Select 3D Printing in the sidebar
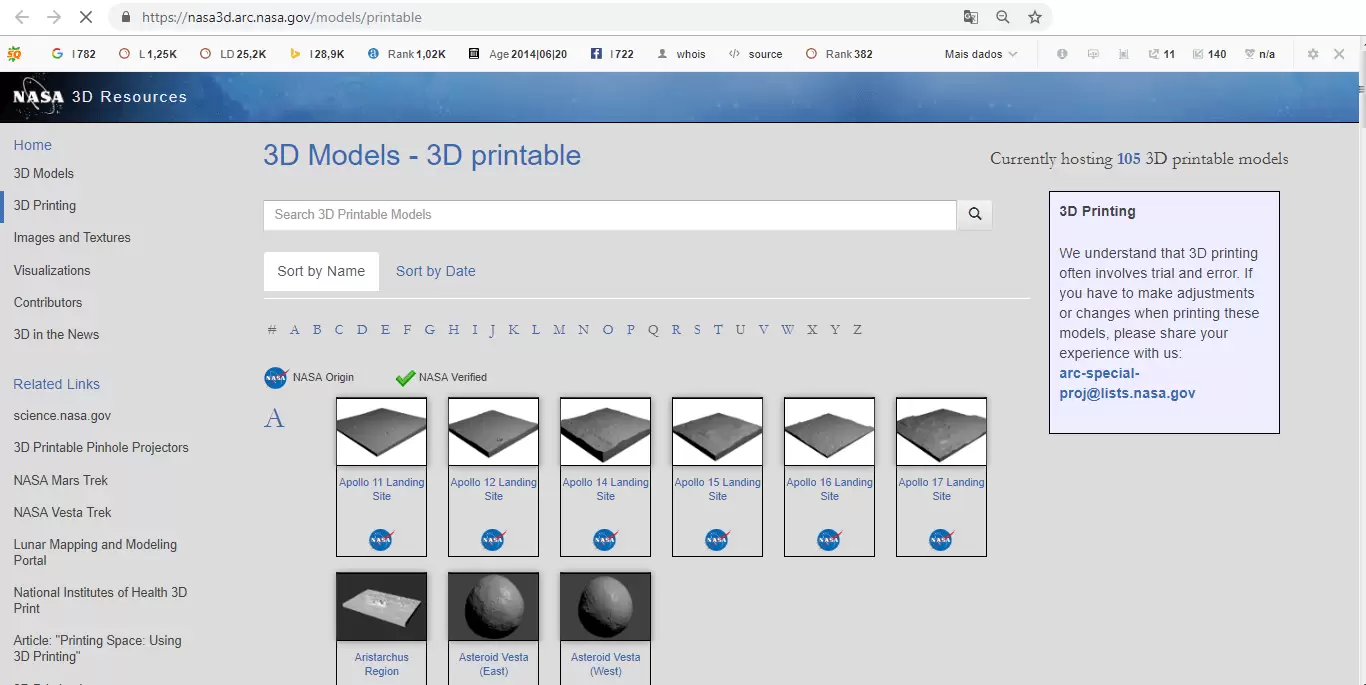 pyautogui.click(x=45, y=205)
